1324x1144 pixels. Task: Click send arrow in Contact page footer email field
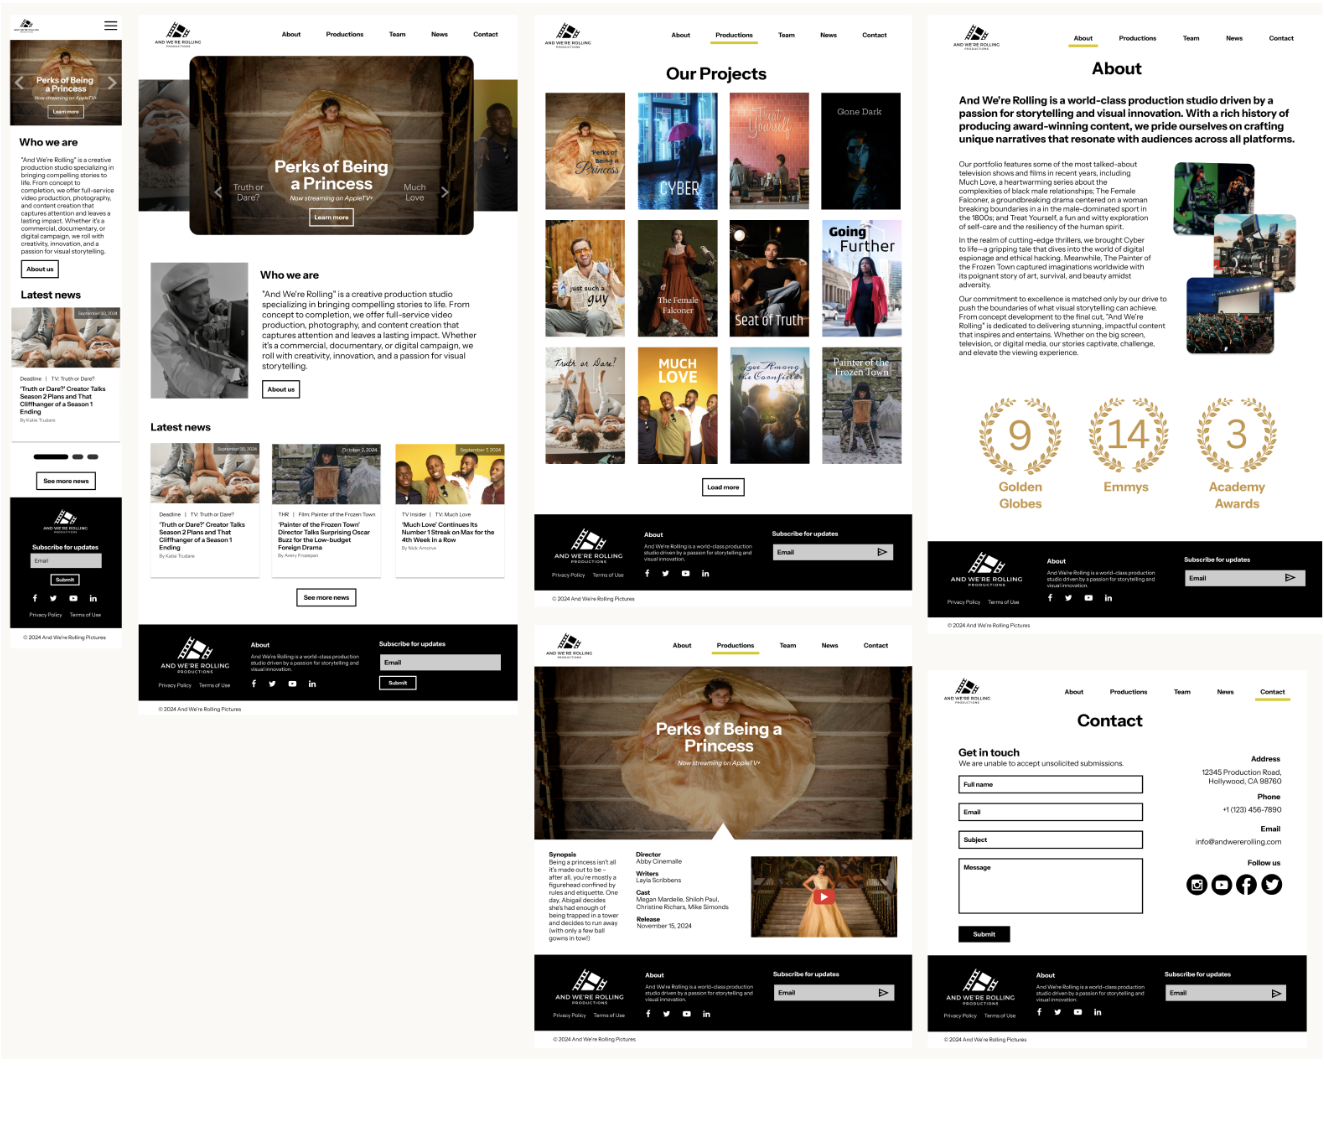click(x=1276, y=993)
